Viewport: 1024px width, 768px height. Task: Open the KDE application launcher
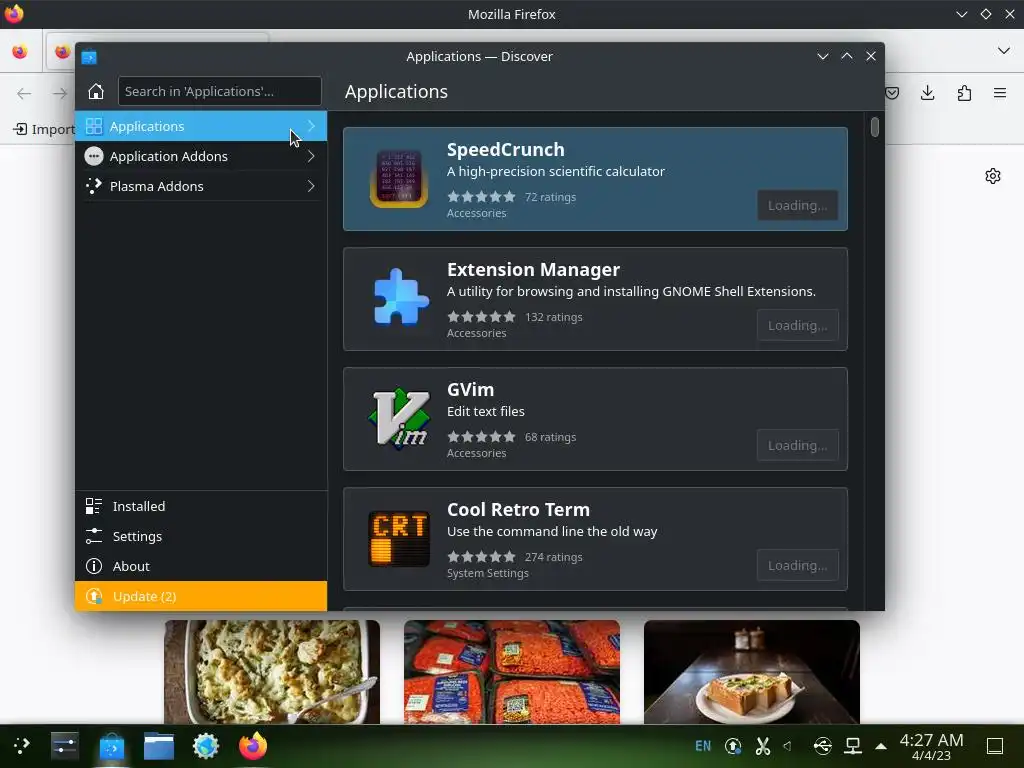(22, 746)
